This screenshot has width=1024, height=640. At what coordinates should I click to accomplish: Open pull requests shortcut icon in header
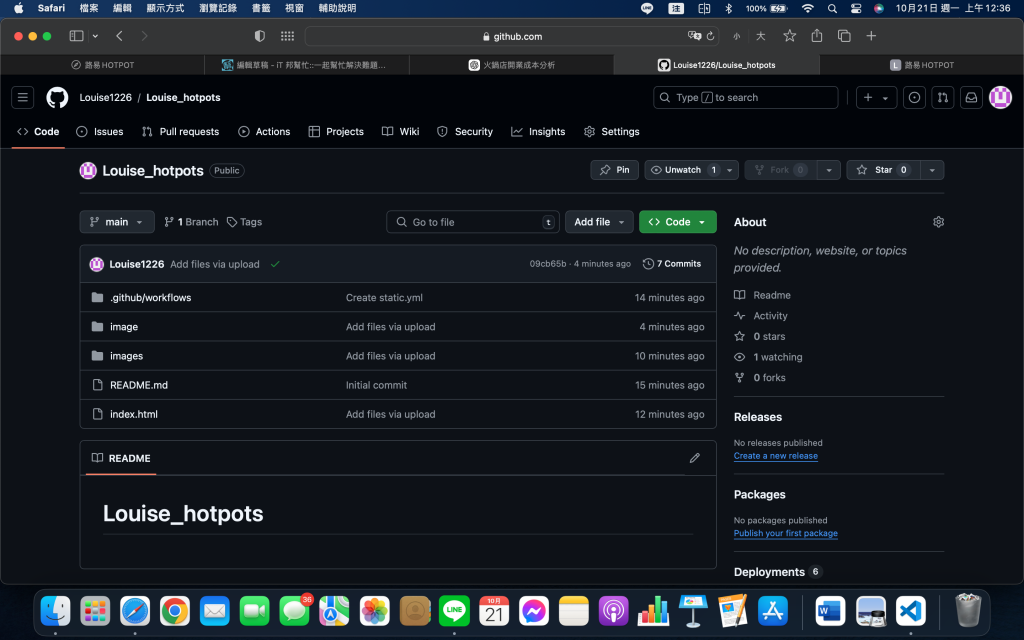(943, 97)
